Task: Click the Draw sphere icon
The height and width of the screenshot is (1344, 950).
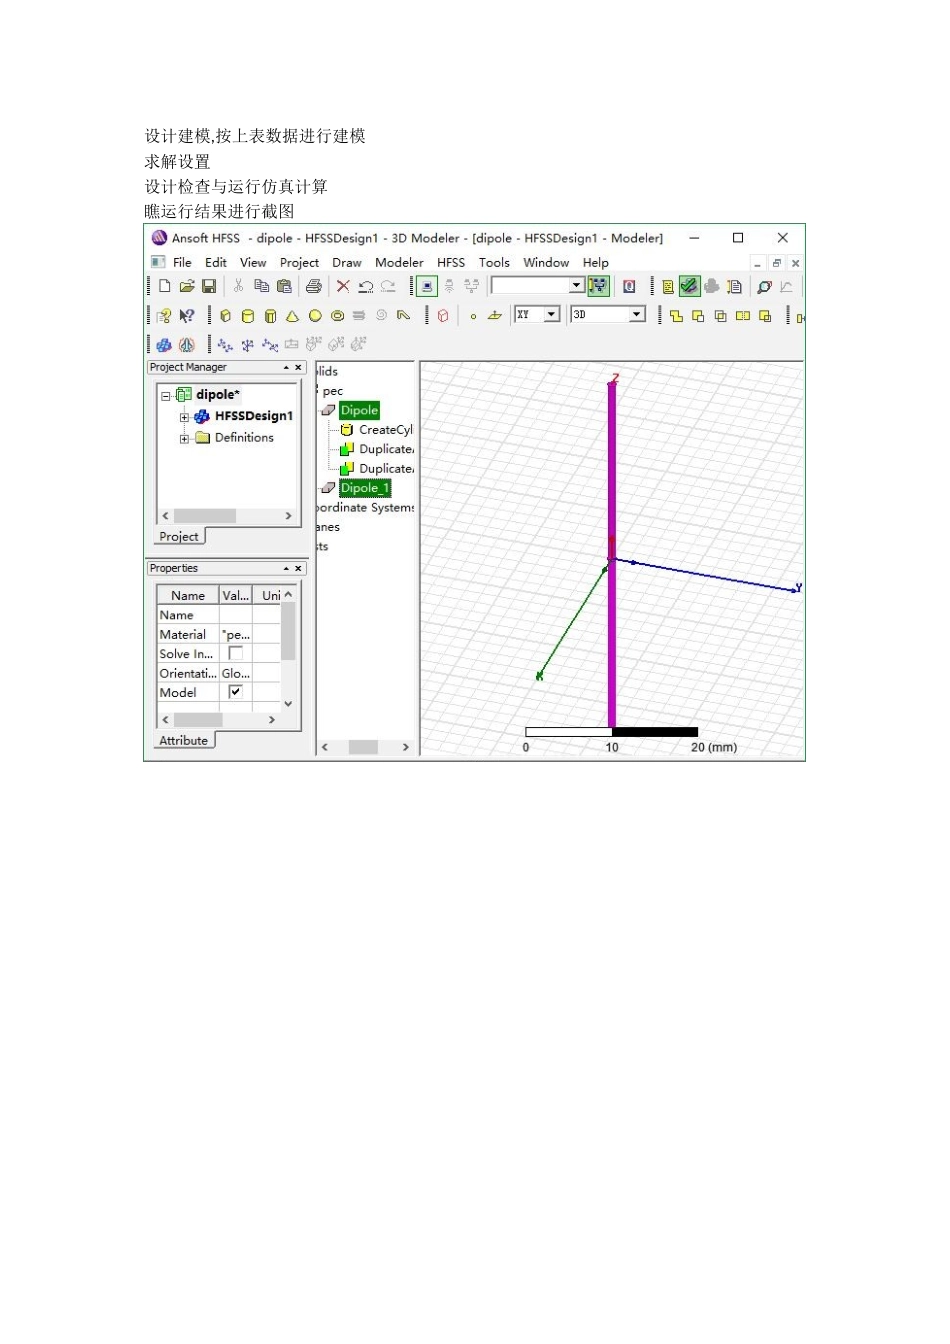Action: pyautogui.click(x=315, y=316)
